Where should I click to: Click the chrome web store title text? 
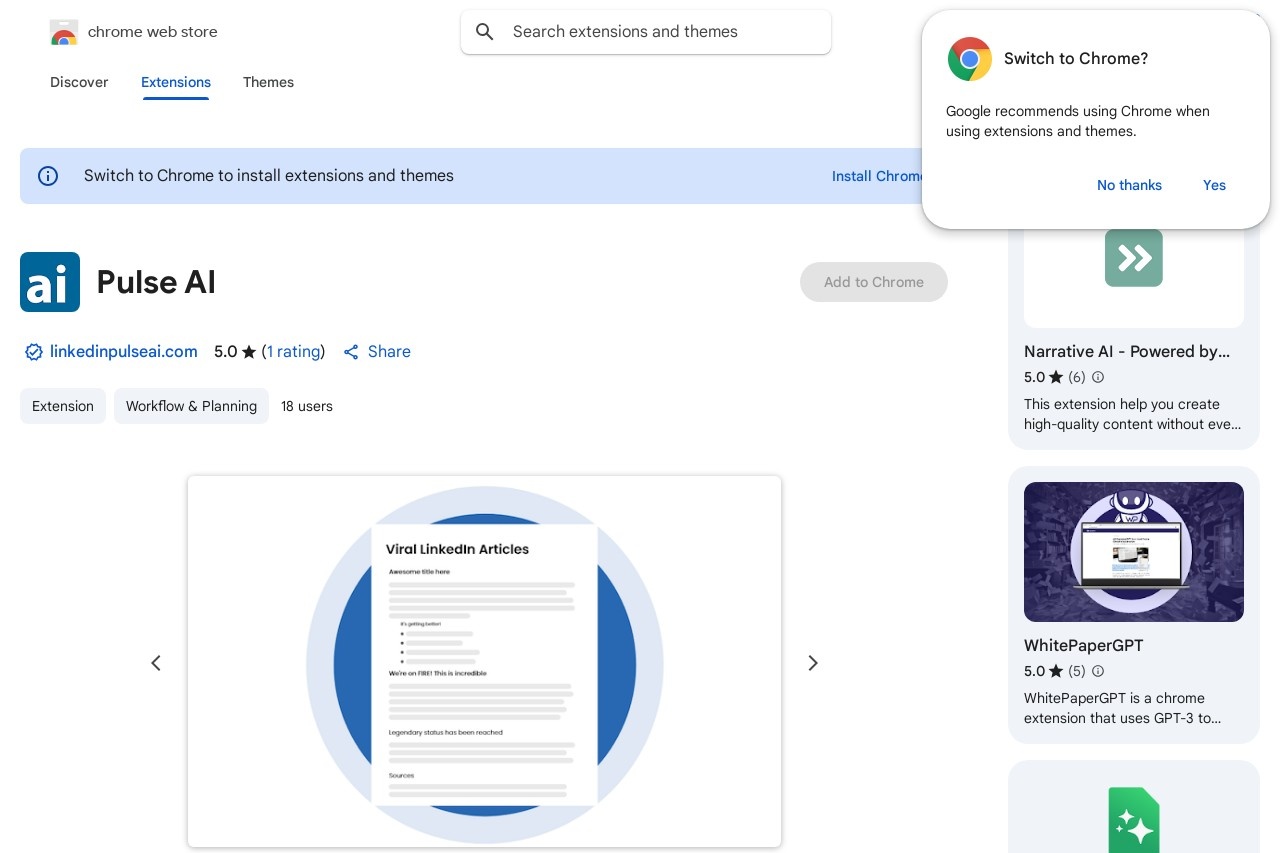[x=153, y=32]
